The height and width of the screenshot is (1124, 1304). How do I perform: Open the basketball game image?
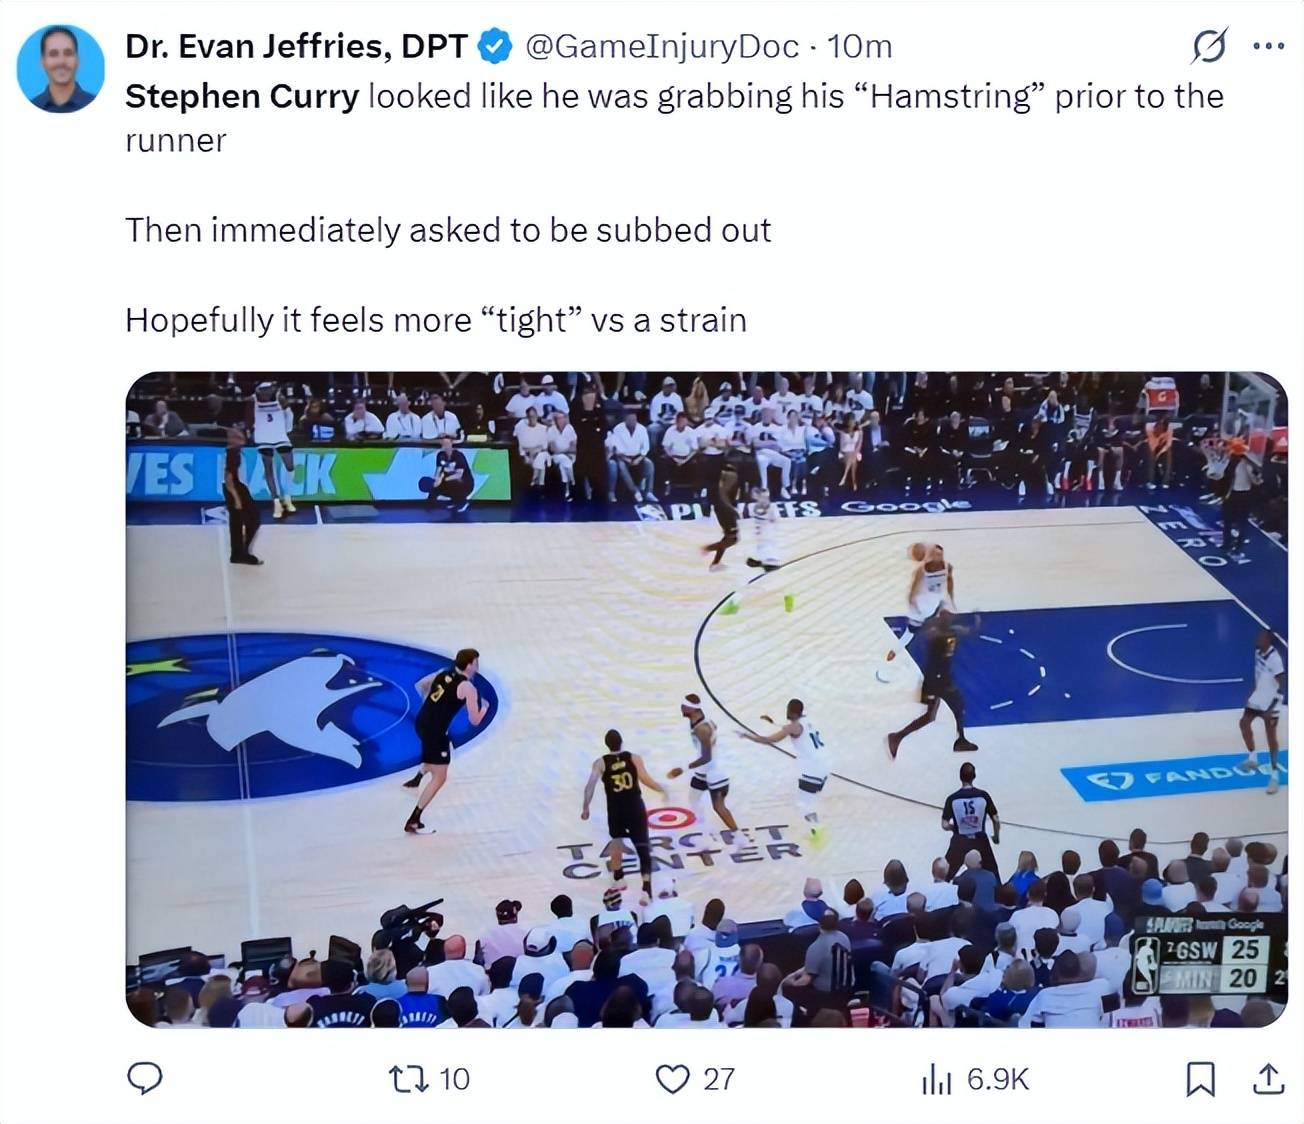[706, 699]
